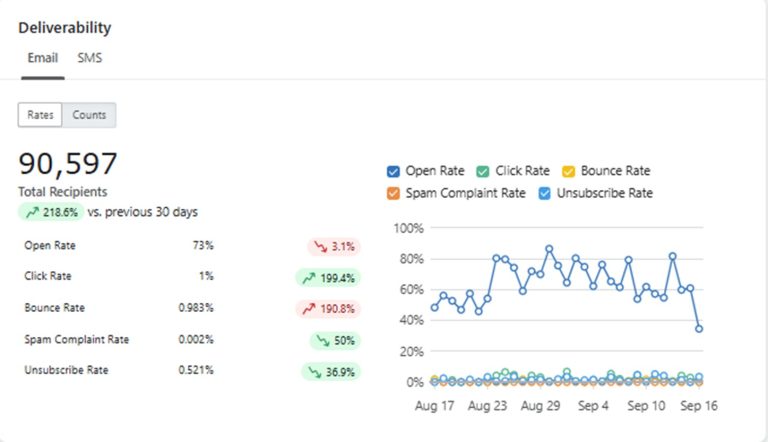Click the Click Rate 199.4% increase badge
The image size is (768, 442).
328,278
